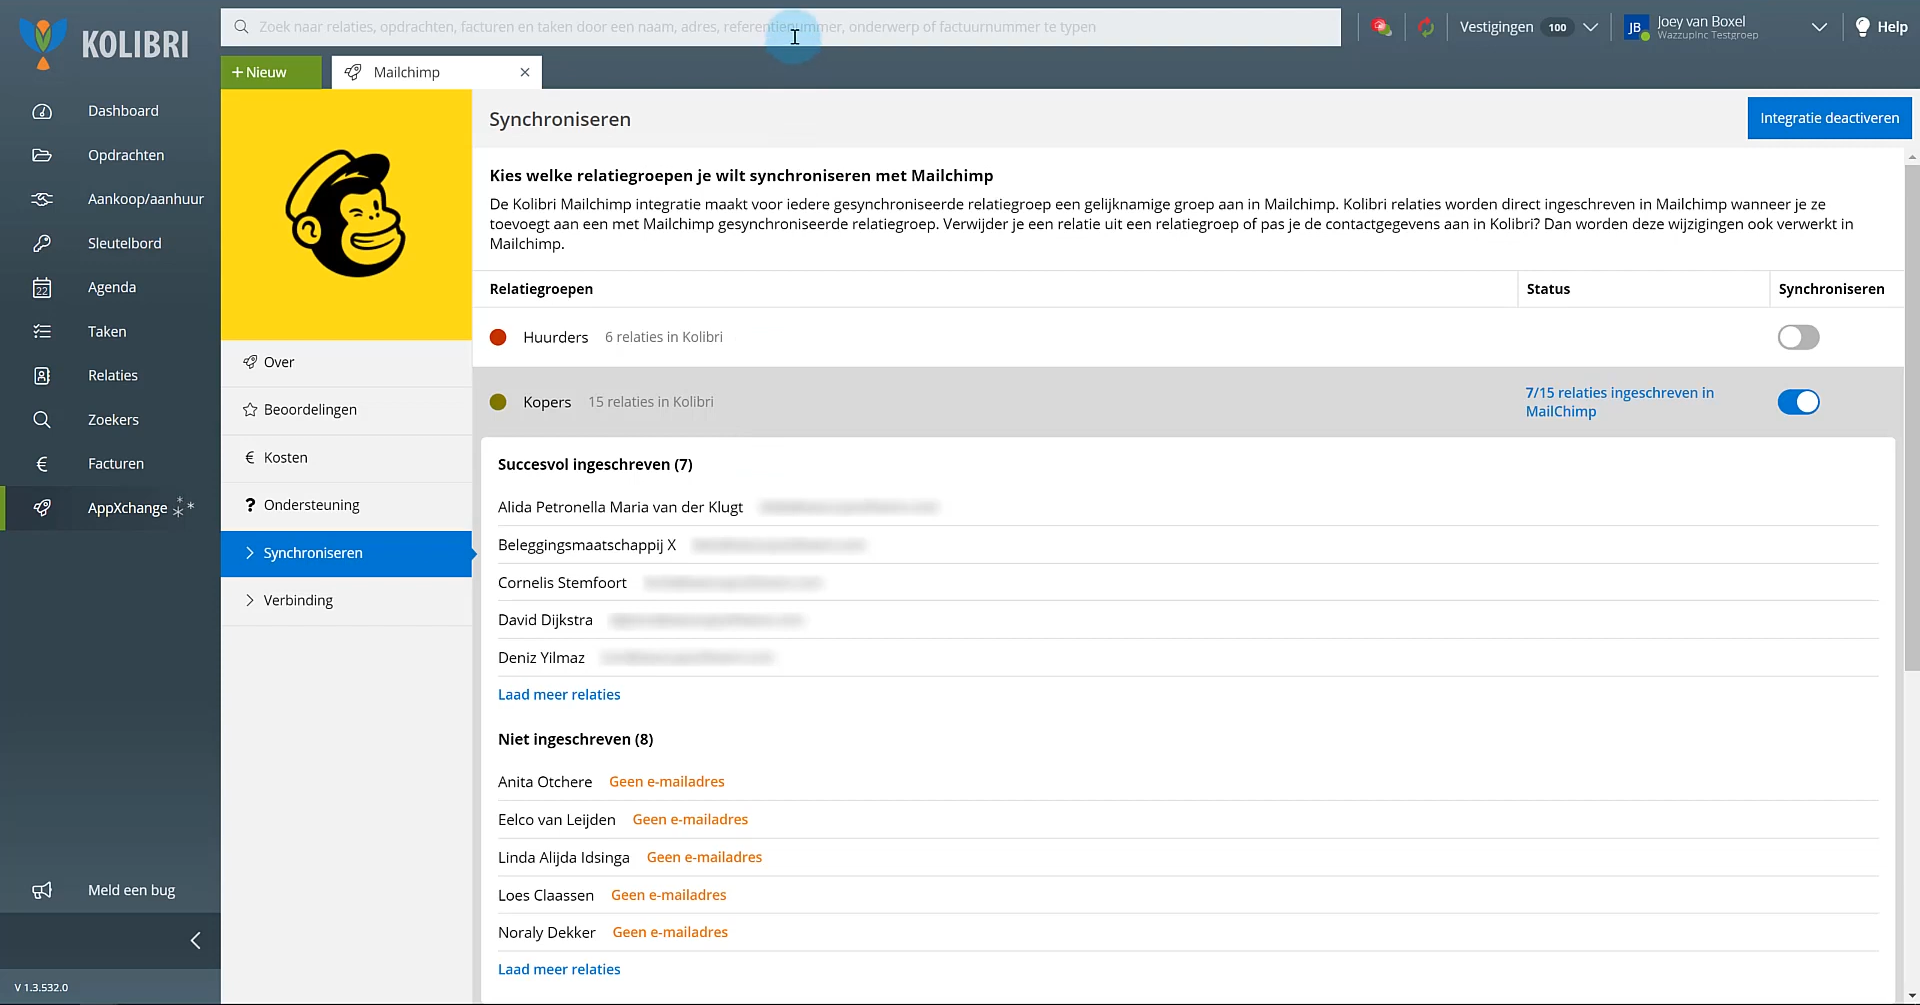Click the Mailchimp monkey logo
This screenshot has height=1005, width=1920.
coord(346,214)
